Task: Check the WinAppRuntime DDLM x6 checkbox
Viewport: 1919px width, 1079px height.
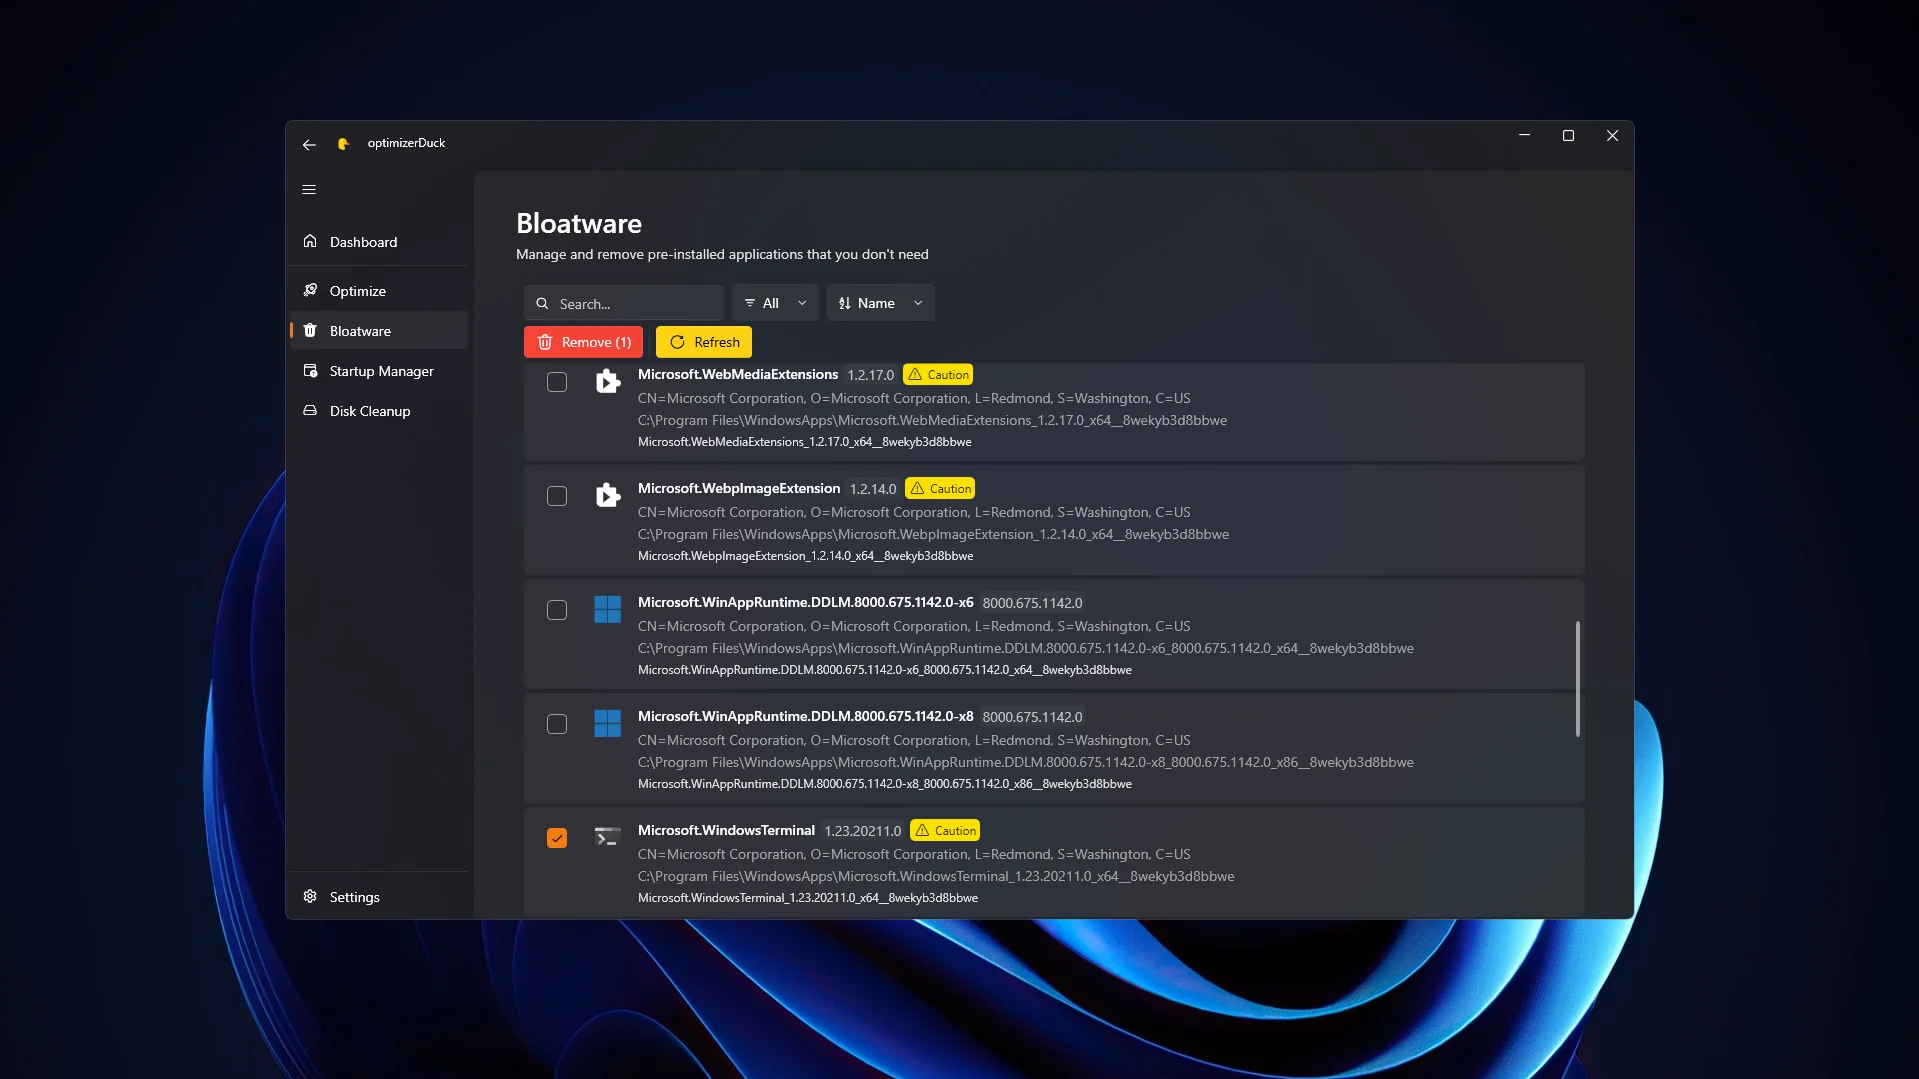Action: pyautogui.click(x=557, y=610)
